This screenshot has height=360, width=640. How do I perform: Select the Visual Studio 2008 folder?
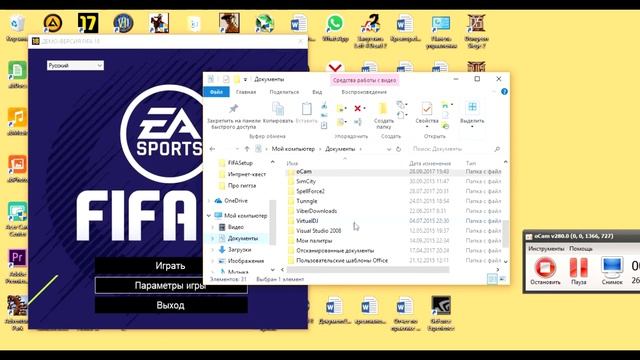coord(318,231)
